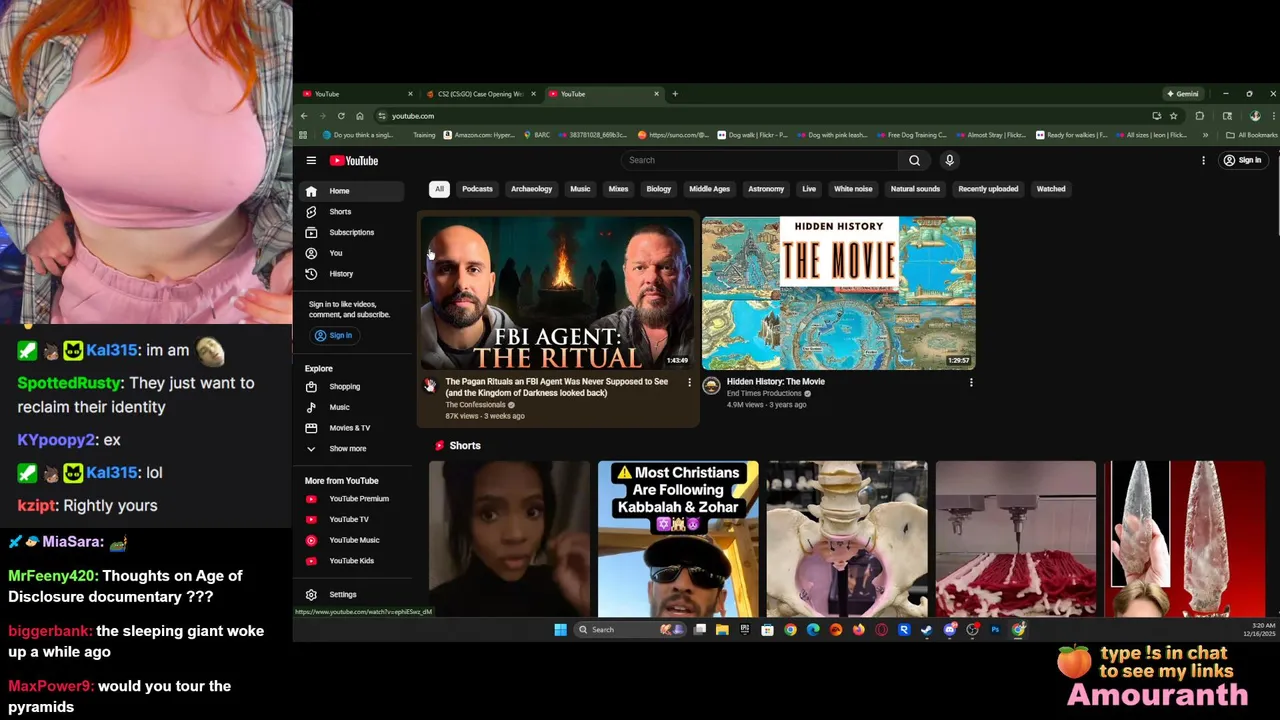
Task: Open FBI Agent The Ritual video thumbnail
Action: (557, 293)
